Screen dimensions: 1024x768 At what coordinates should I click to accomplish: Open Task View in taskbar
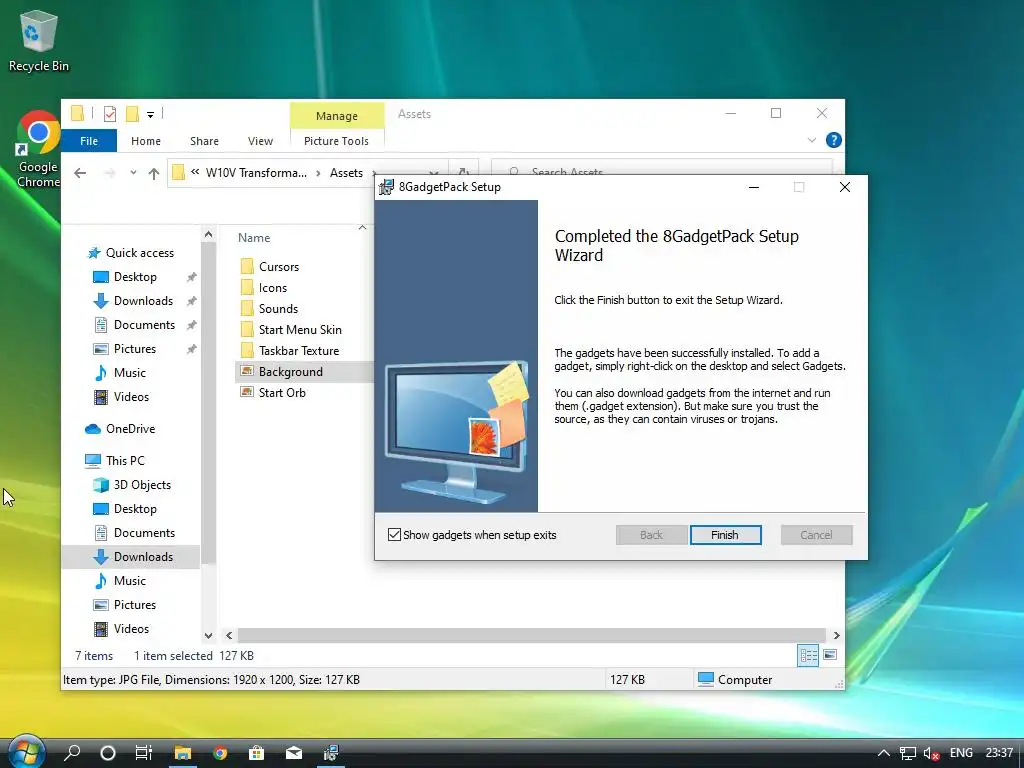click(144, 753)
